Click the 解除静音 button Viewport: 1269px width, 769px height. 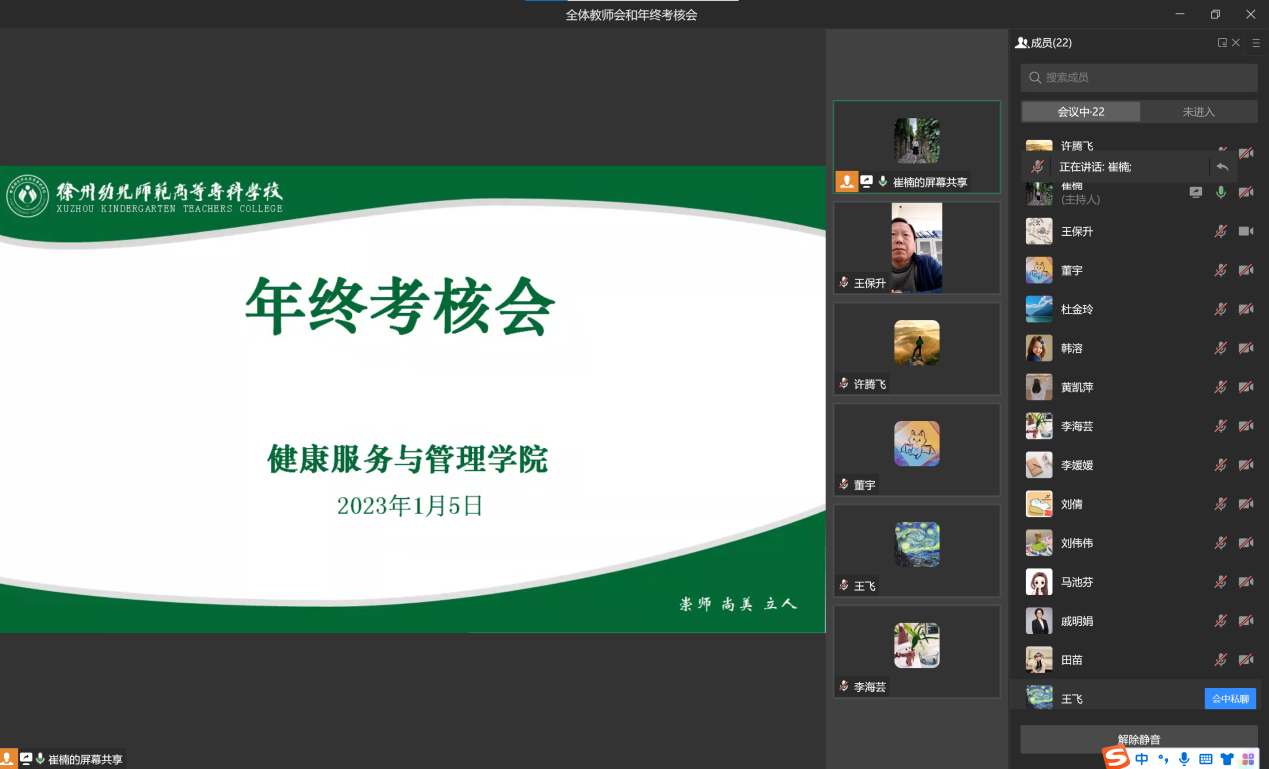(x=1139, y=739)
